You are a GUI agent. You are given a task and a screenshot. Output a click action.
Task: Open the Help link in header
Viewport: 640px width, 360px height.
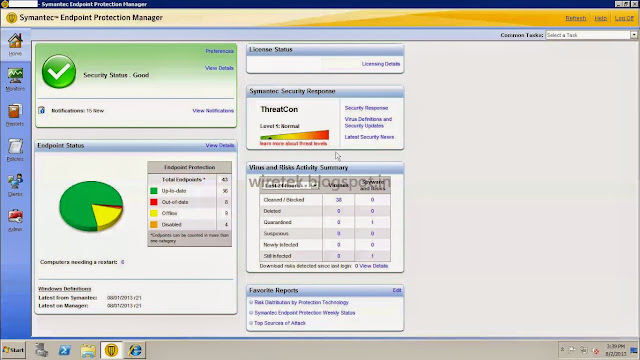(x=600, y=18)
